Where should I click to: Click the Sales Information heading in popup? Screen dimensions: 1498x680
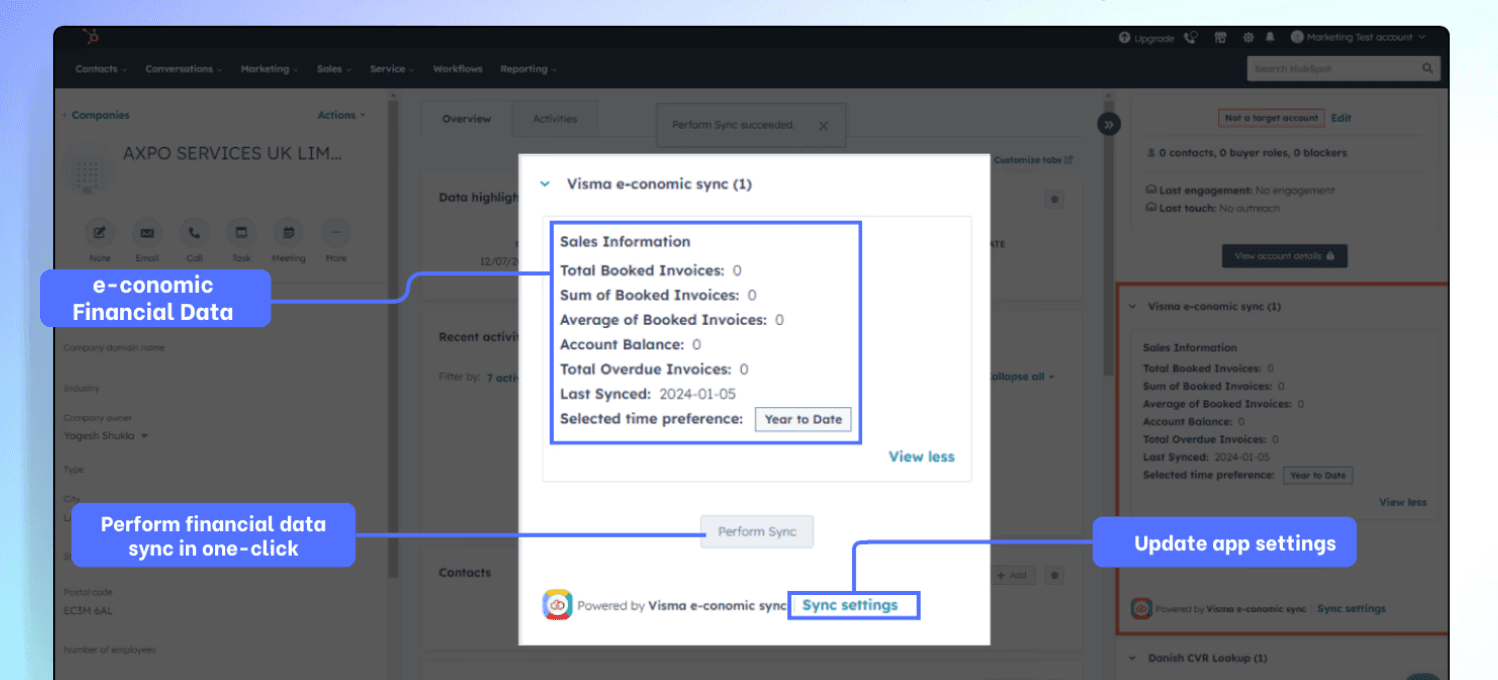(x=625, y=241)
